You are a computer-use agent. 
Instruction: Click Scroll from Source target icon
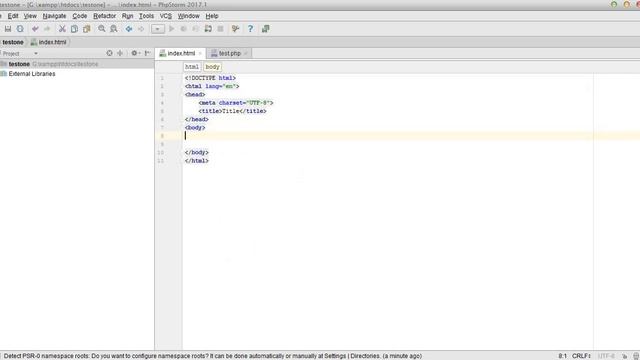tap(109, 53)
